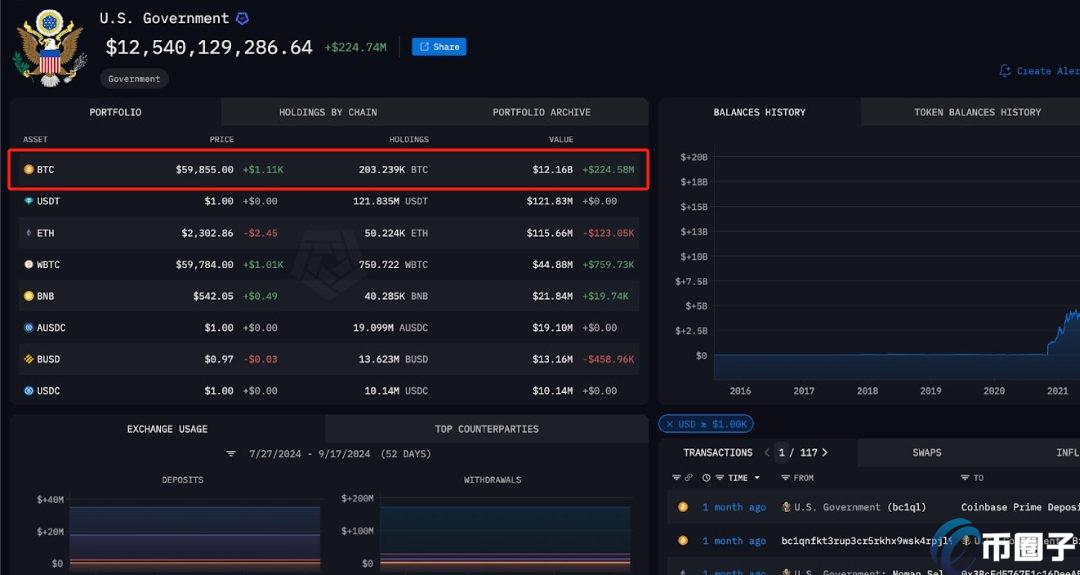Select the EXCHANGE USAGE tab
Image resolution: width=1080 pixels, height=575 pixels.
tap(167, 429)
